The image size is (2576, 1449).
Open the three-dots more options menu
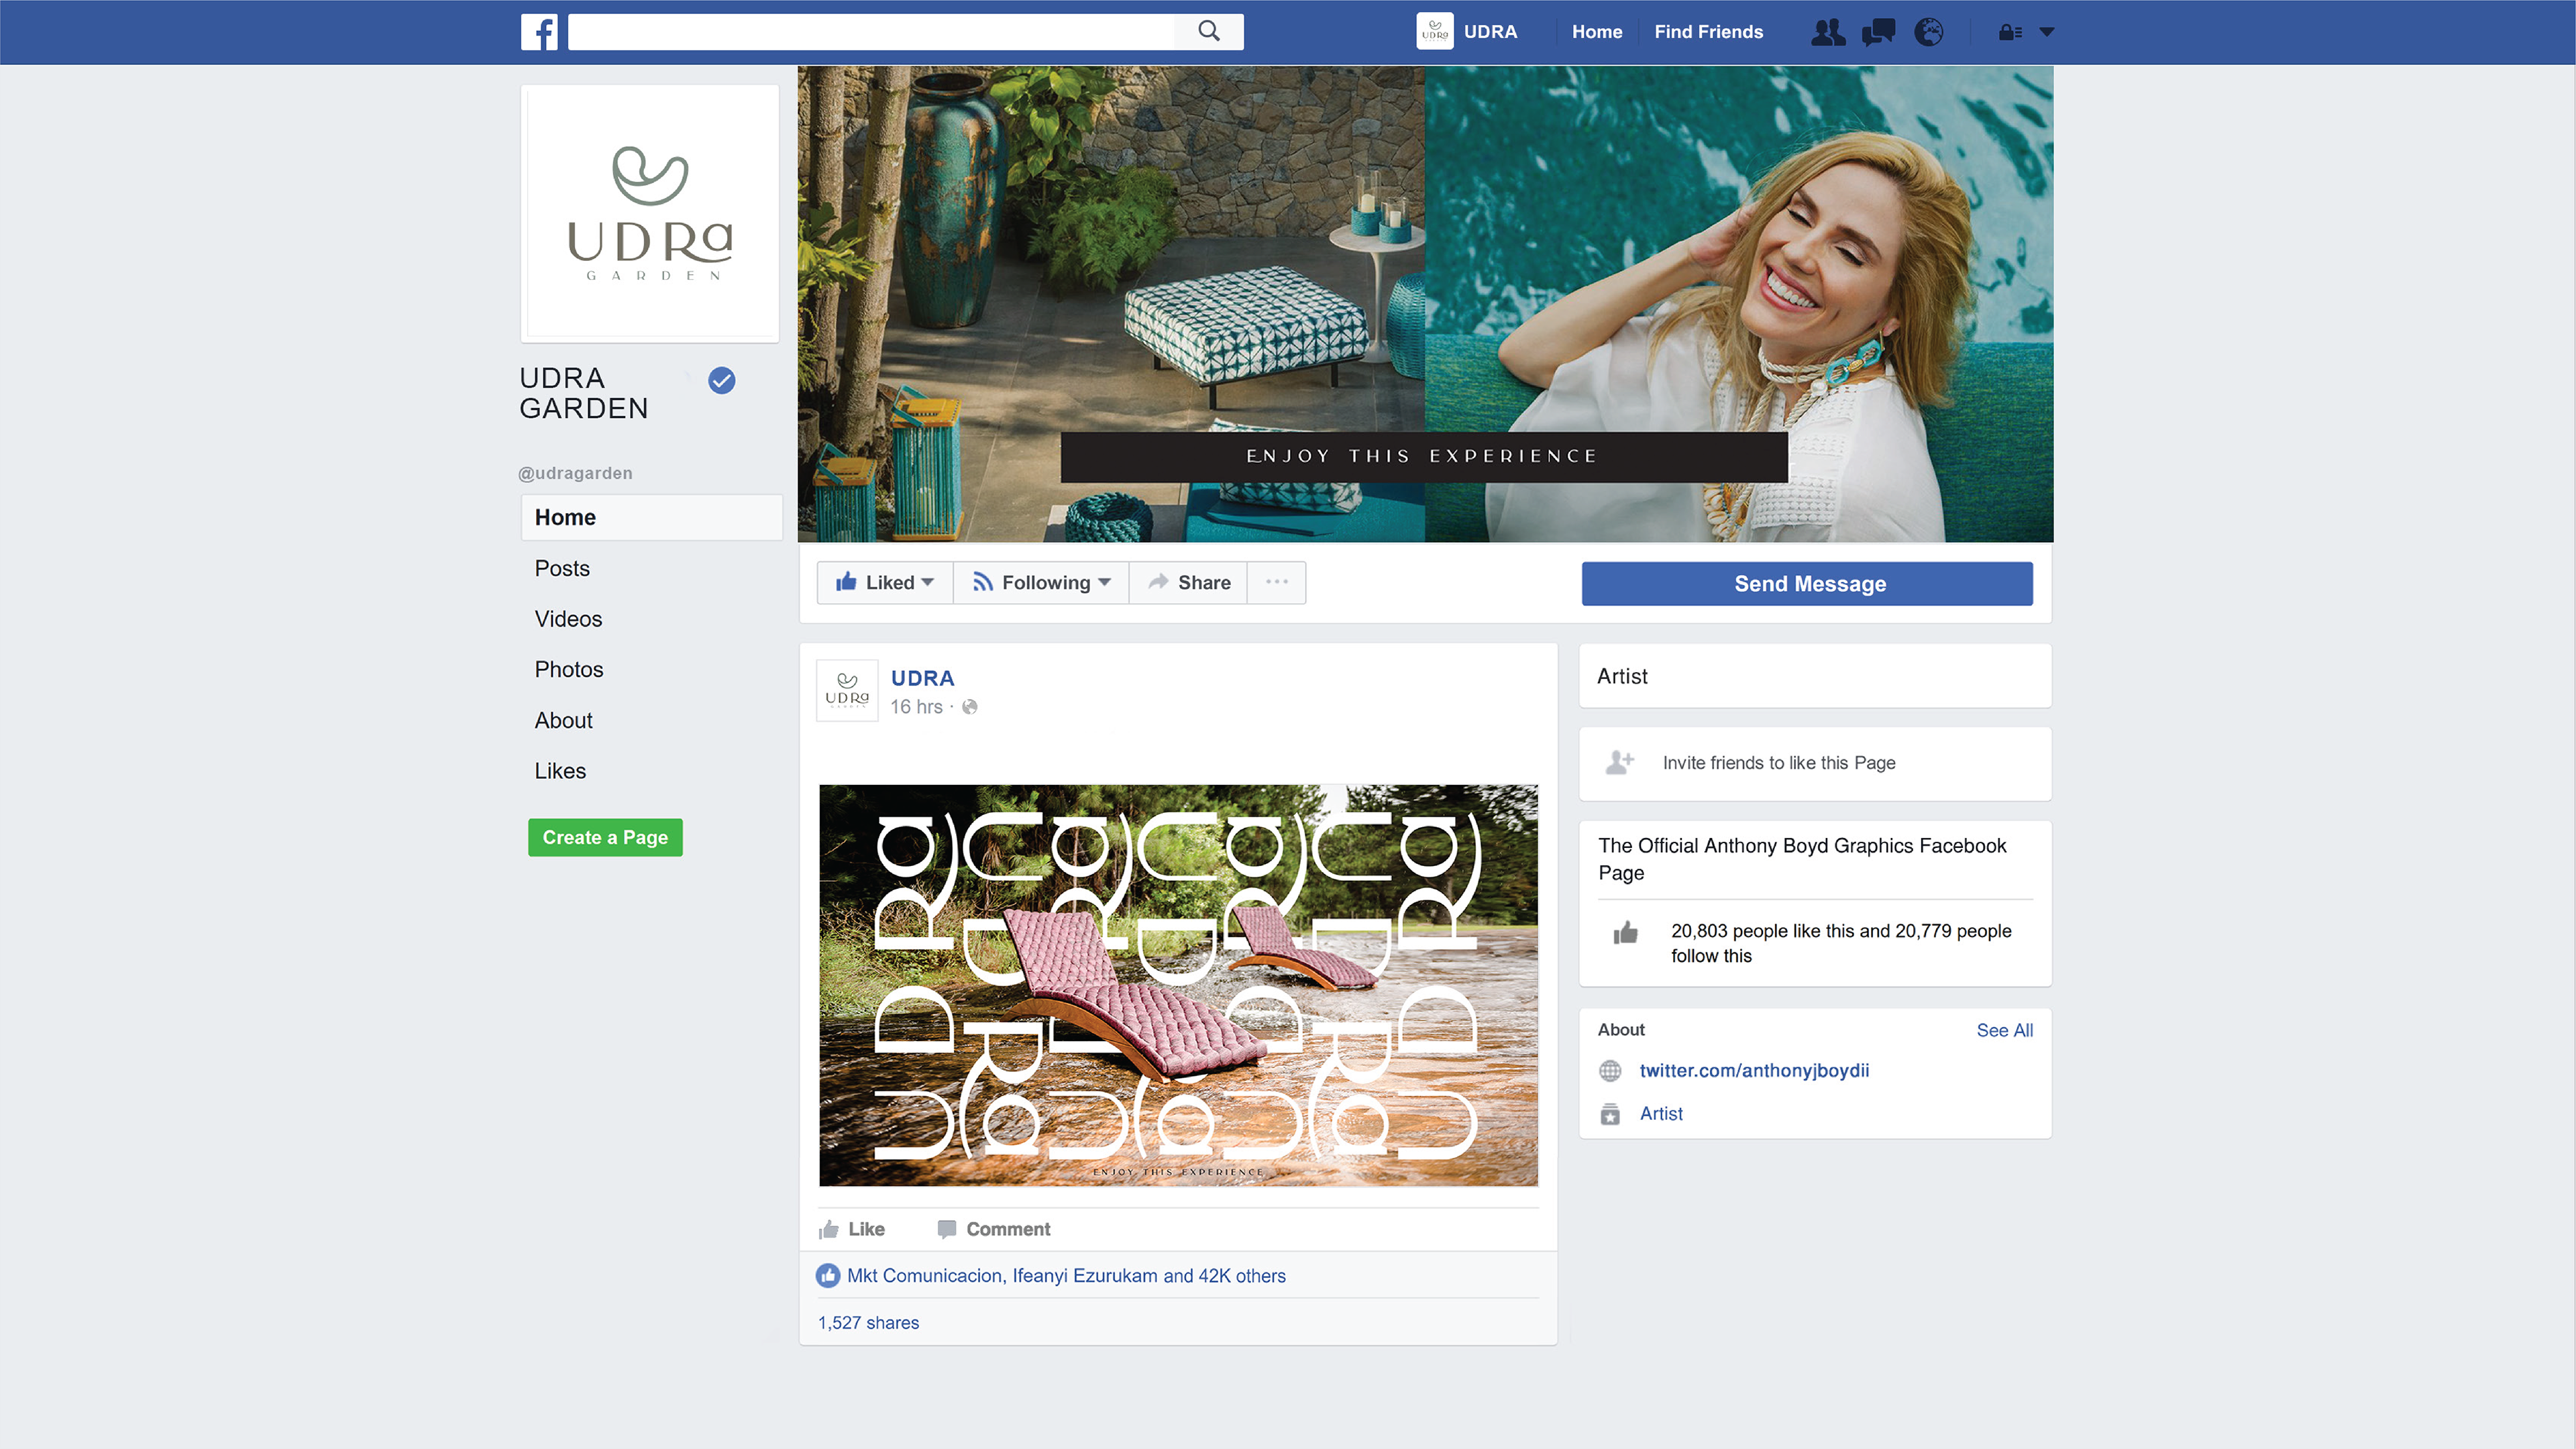[1276, 582]
